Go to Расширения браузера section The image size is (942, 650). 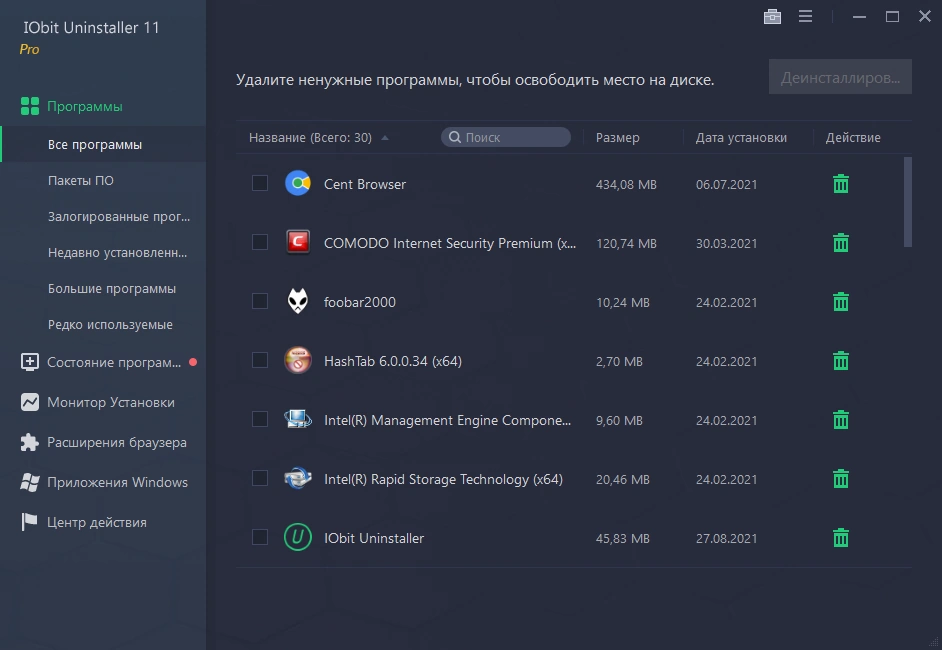coord(117,442)
